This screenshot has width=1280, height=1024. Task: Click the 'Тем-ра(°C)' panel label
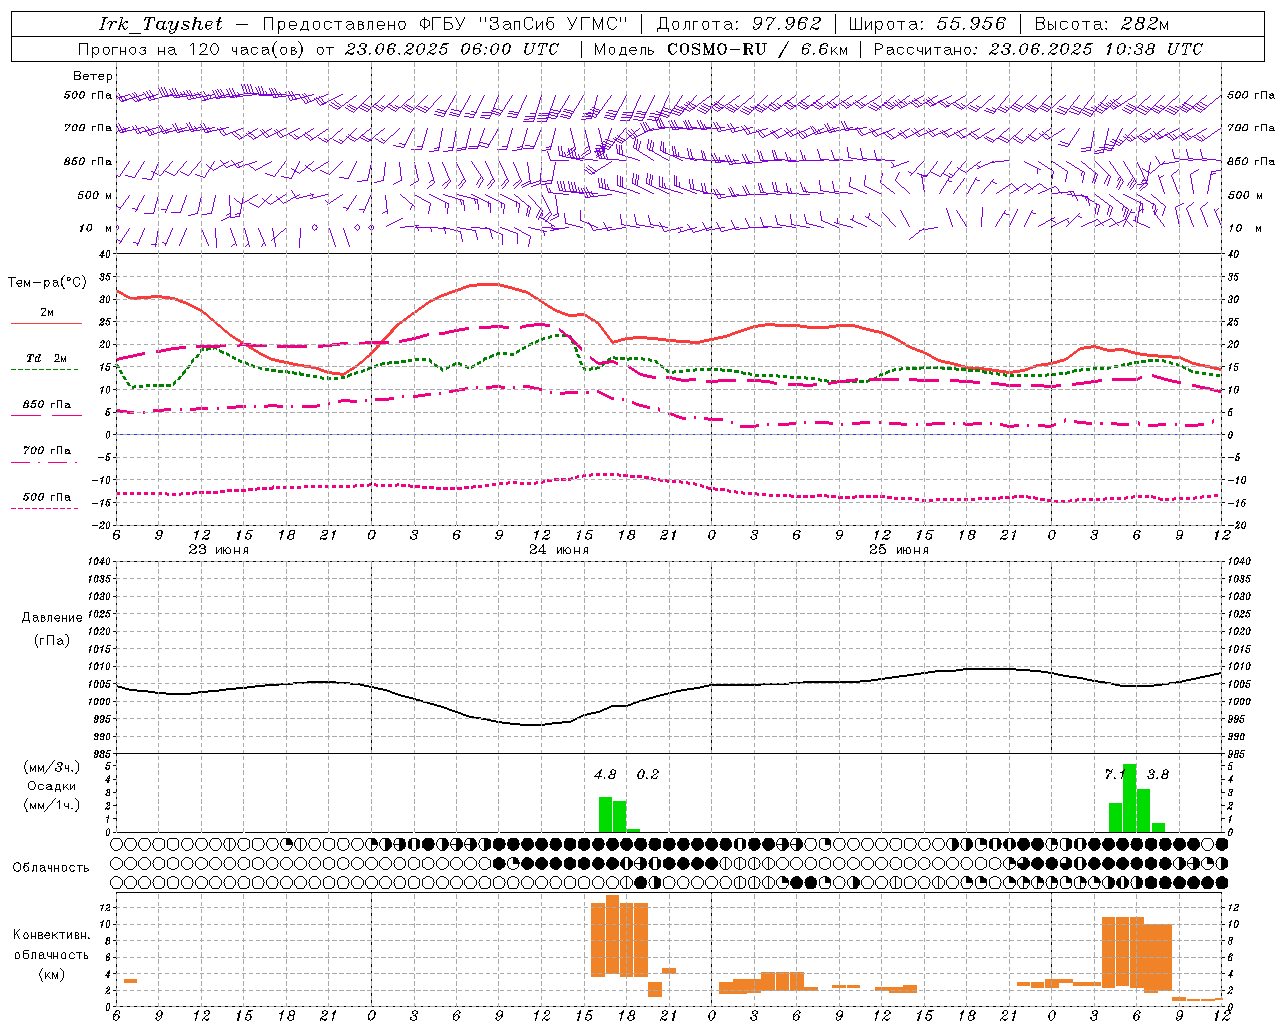tap(47, 283)
